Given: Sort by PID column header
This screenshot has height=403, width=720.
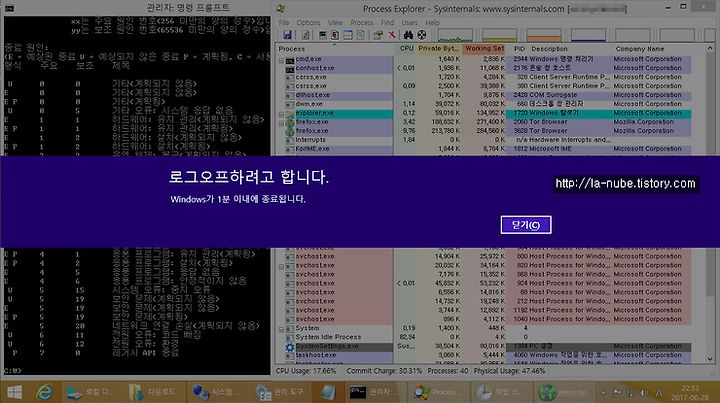Looking at the screenshot, I should click(x=519, y=49).
